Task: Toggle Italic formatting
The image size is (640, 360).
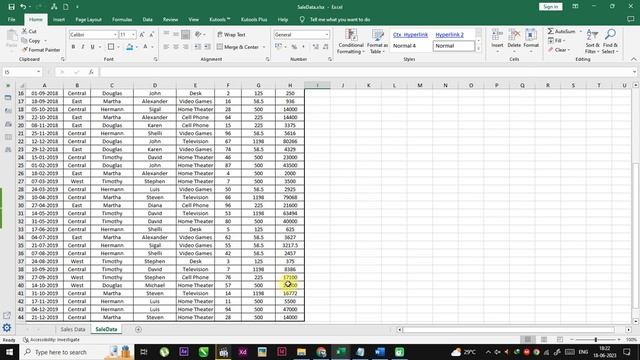Action: (x=83, y=47)
